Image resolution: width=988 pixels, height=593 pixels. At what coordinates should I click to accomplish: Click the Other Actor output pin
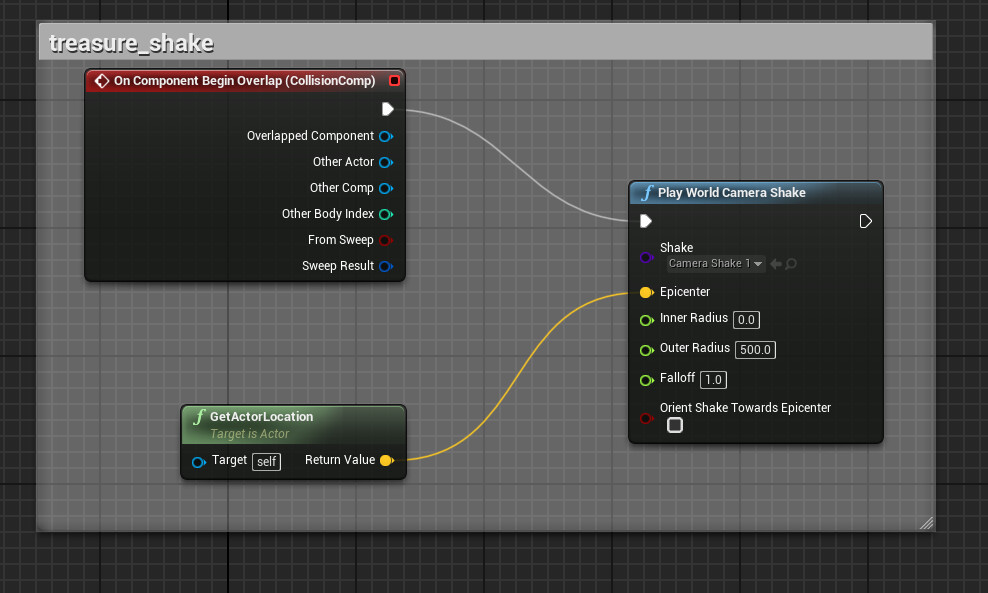pos(386,163)
